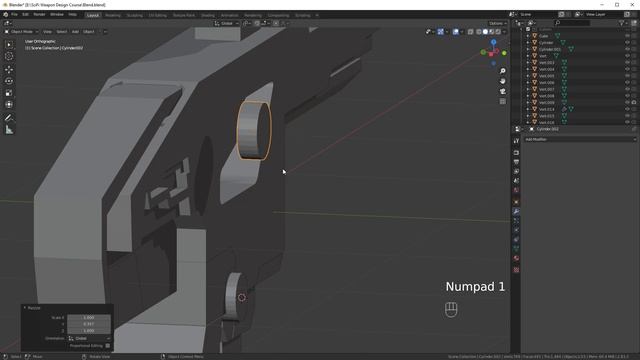Switch to solid viewport shading

485,31
